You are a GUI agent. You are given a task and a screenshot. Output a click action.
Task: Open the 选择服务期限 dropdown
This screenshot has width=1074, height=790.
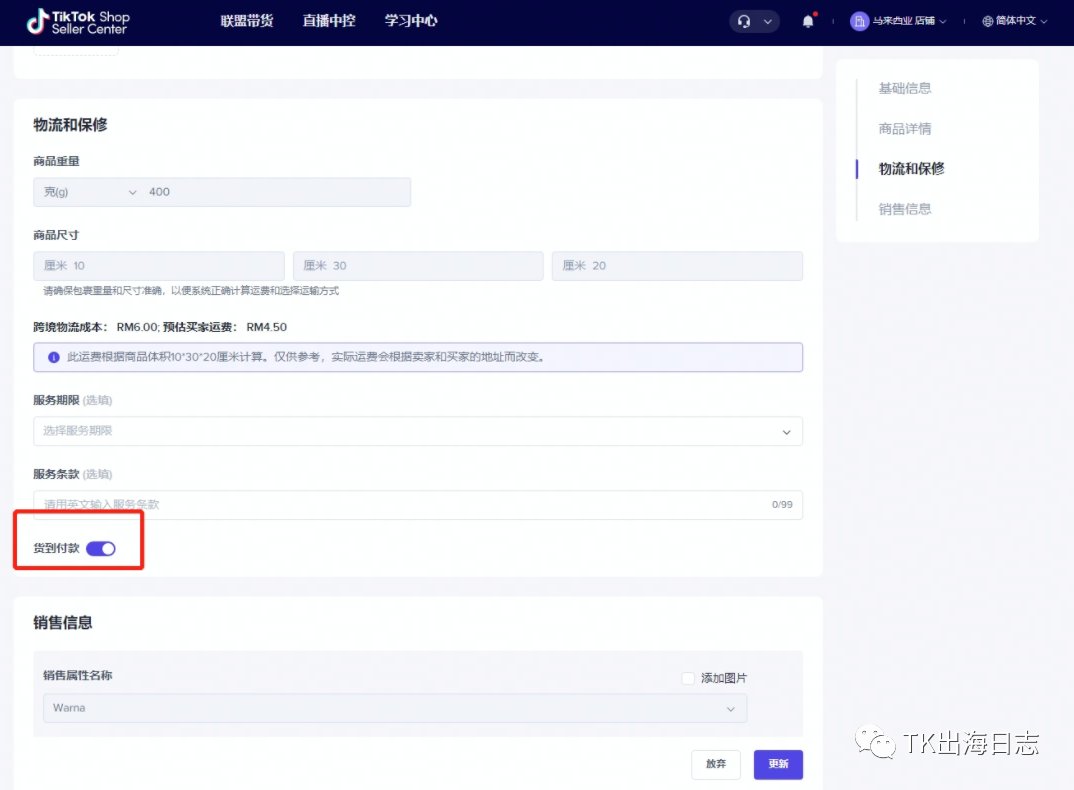pyautogui.click(x=417, y=431)
